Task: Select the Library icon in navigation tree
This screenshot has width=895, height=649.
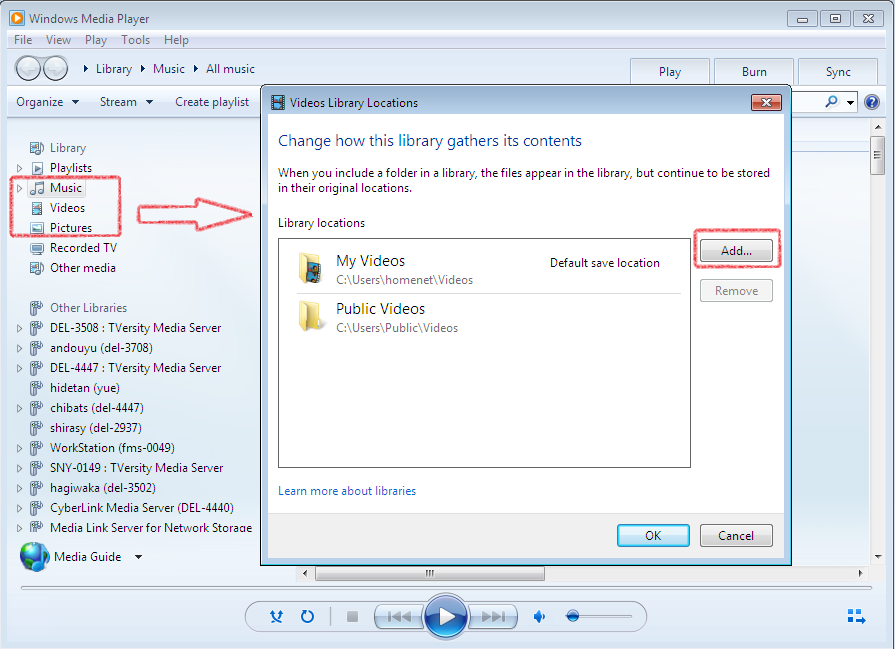Action: click(37, 148)
